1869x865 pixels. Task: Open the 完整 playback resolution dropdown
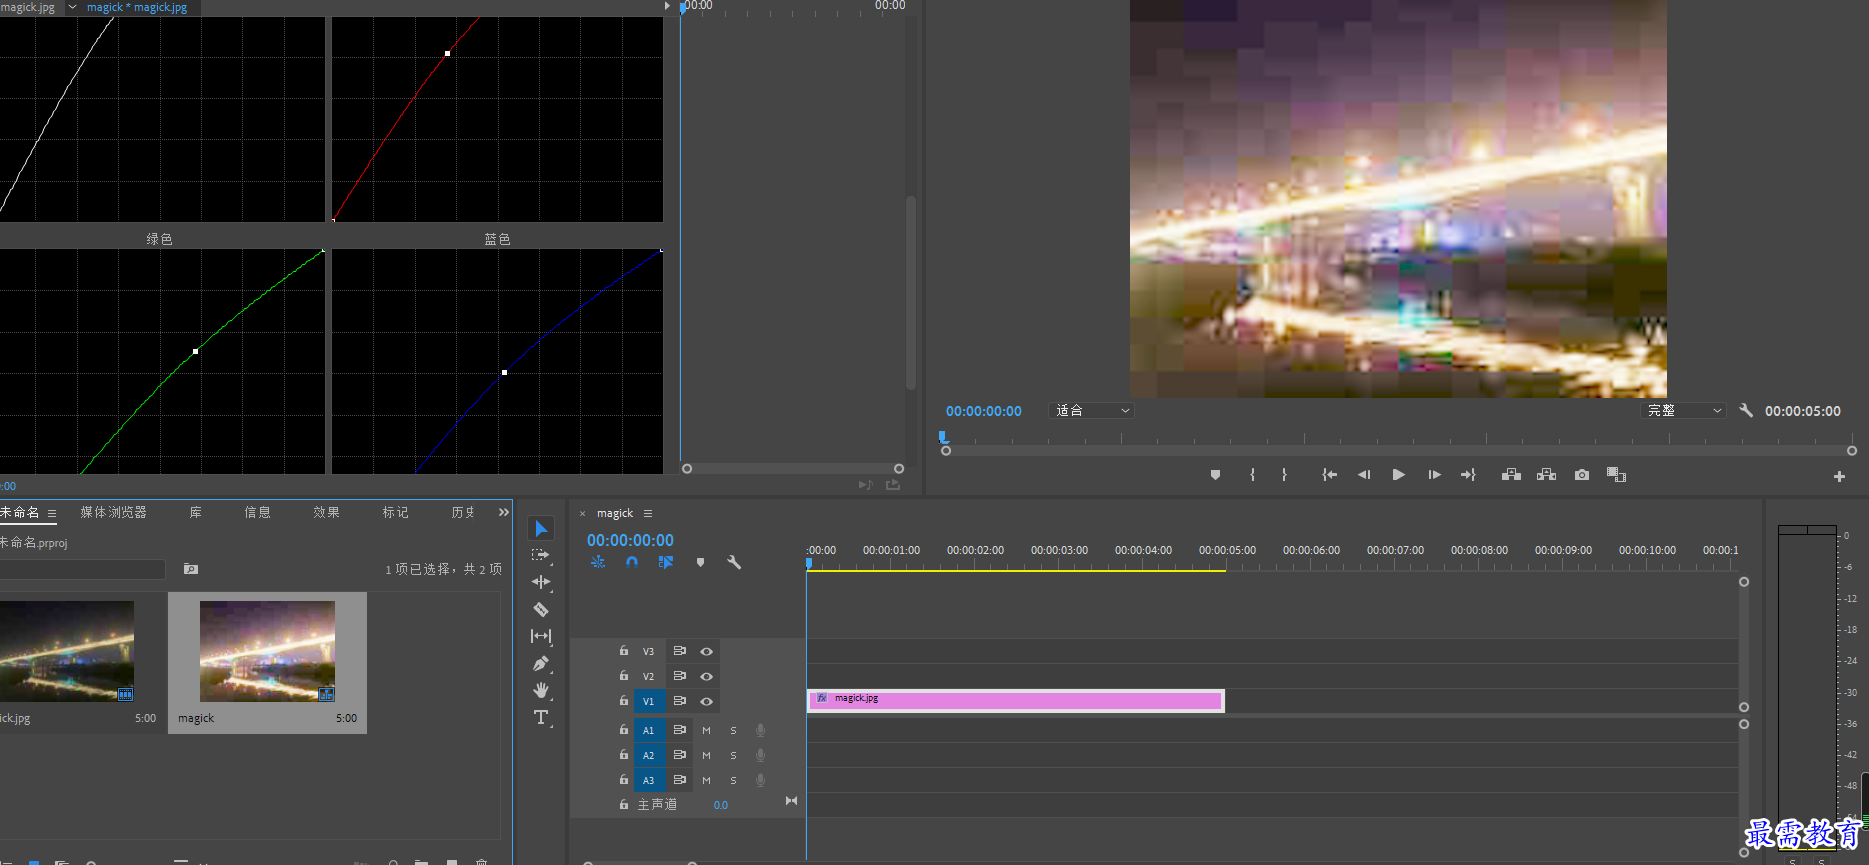click(1684, 411)
